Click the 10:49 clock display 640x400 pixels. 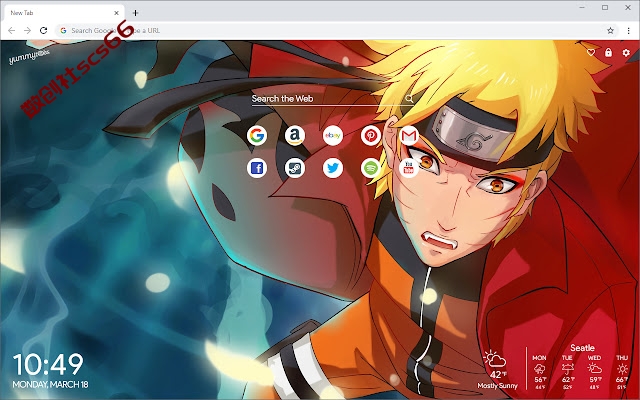(x=48, y=364)
